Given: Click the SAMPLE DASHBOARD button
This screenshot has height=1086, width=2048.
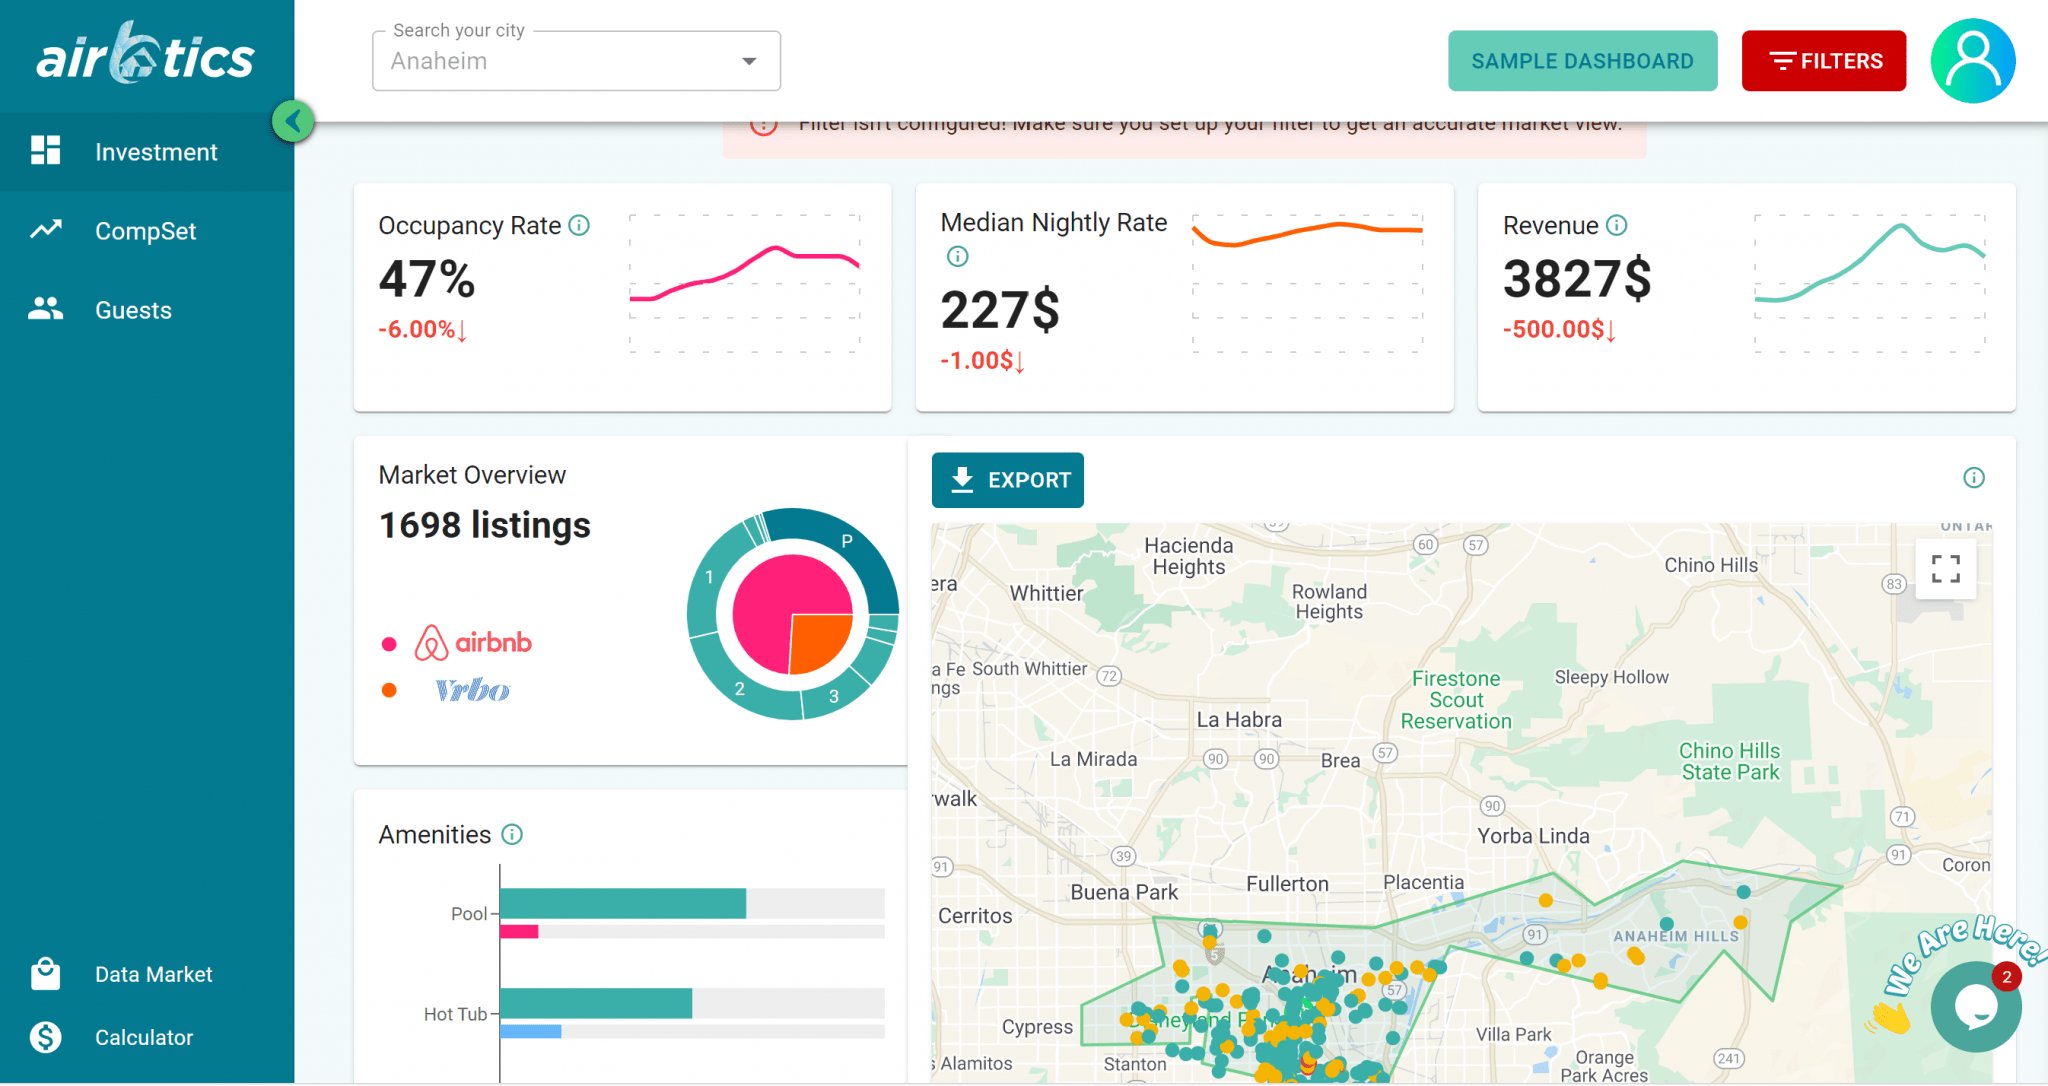Looking at the screenshot, I should (x=1582, y=60).
